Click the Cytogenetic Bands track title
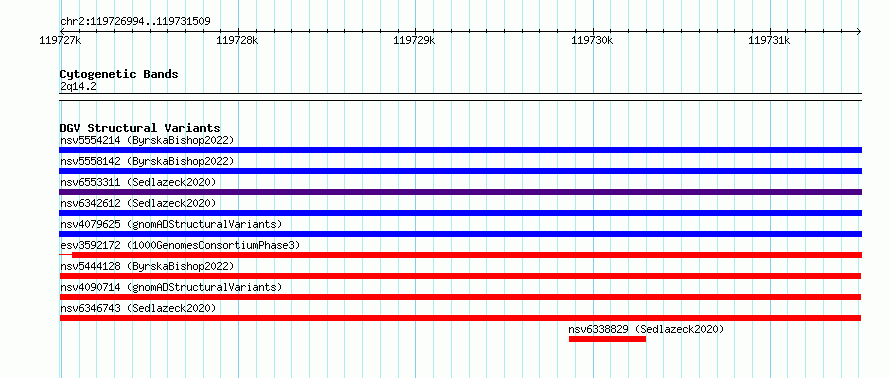 (119, 74)
